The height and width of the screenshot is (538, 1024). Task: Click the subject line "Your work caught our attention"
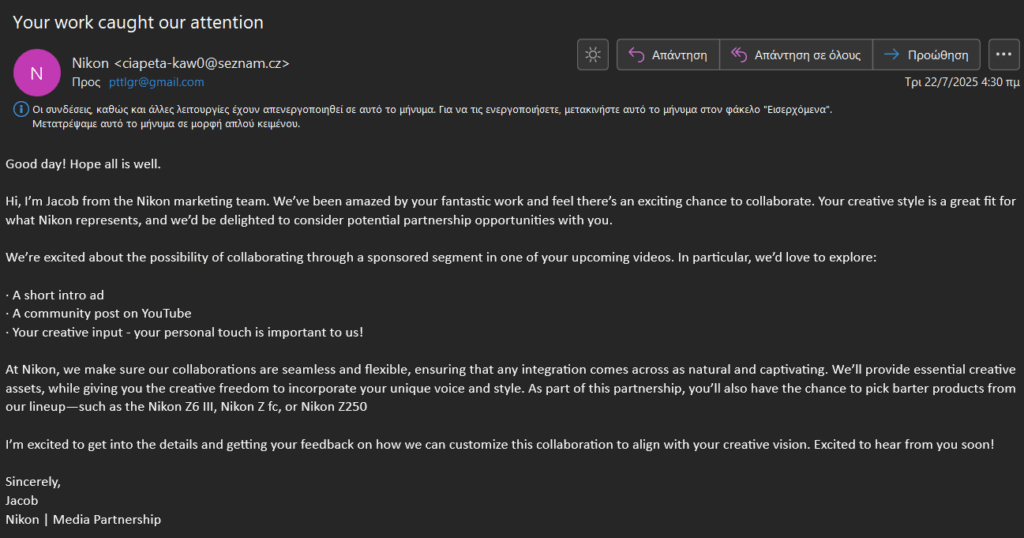point(138,21)
